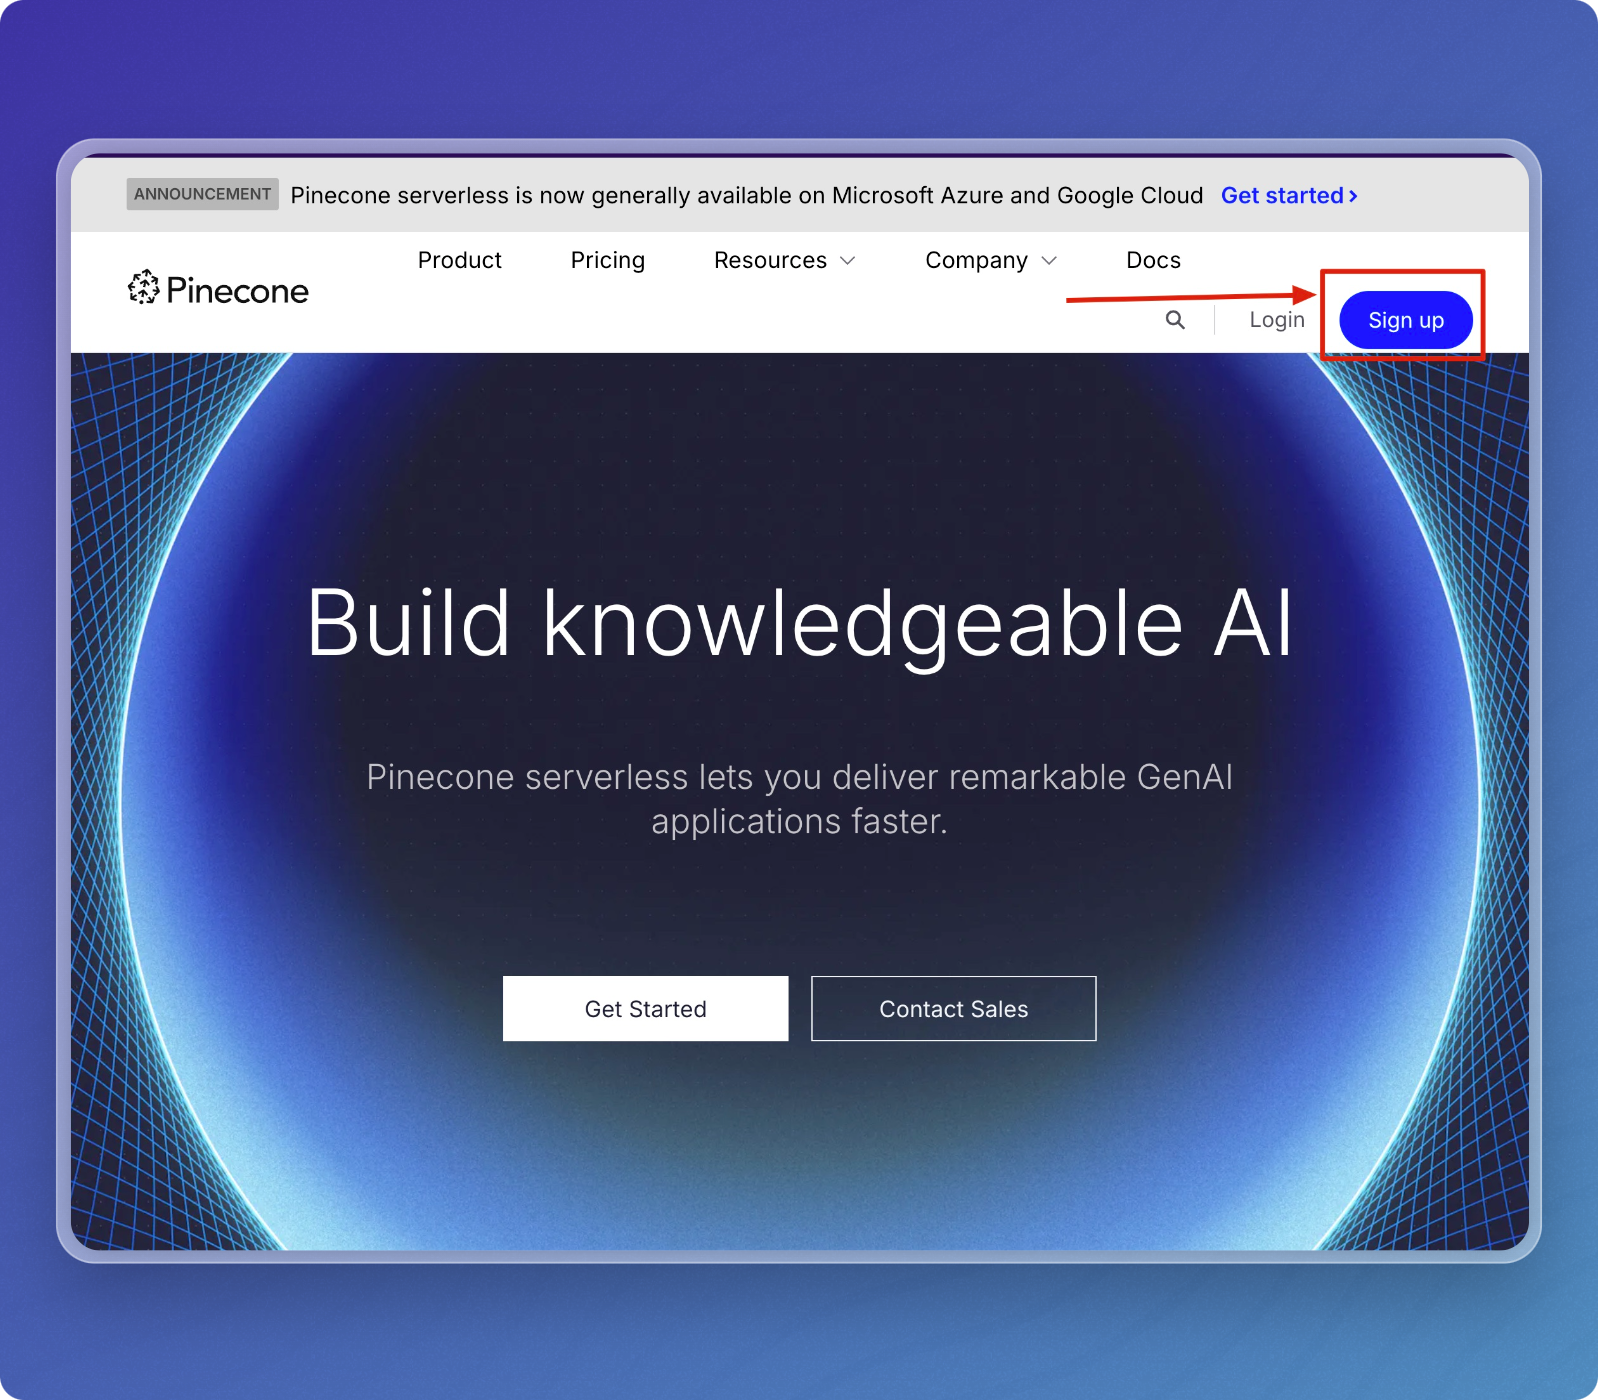This screenshot has height=1400, width=1598.
Task: Open the Product menu item
Action: pyautogui.click(x=460, y=260)
